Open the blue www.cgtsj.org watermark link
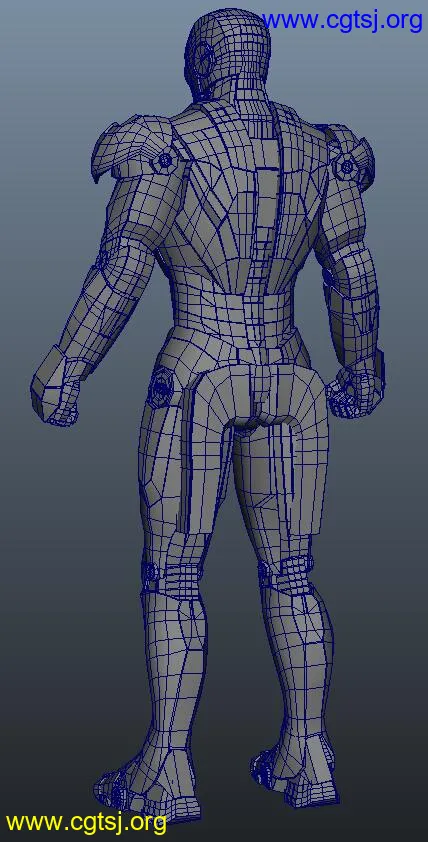Viewport: 428px width, 842px height. pyautogui.click(x=342, y=20)
